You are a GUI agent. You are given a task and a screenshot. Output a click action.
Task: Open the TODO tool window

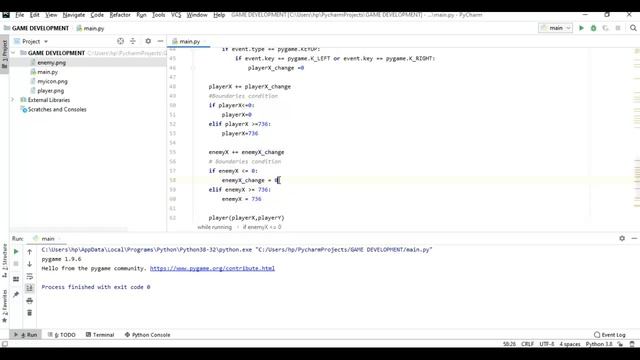(x=62, y=335)
